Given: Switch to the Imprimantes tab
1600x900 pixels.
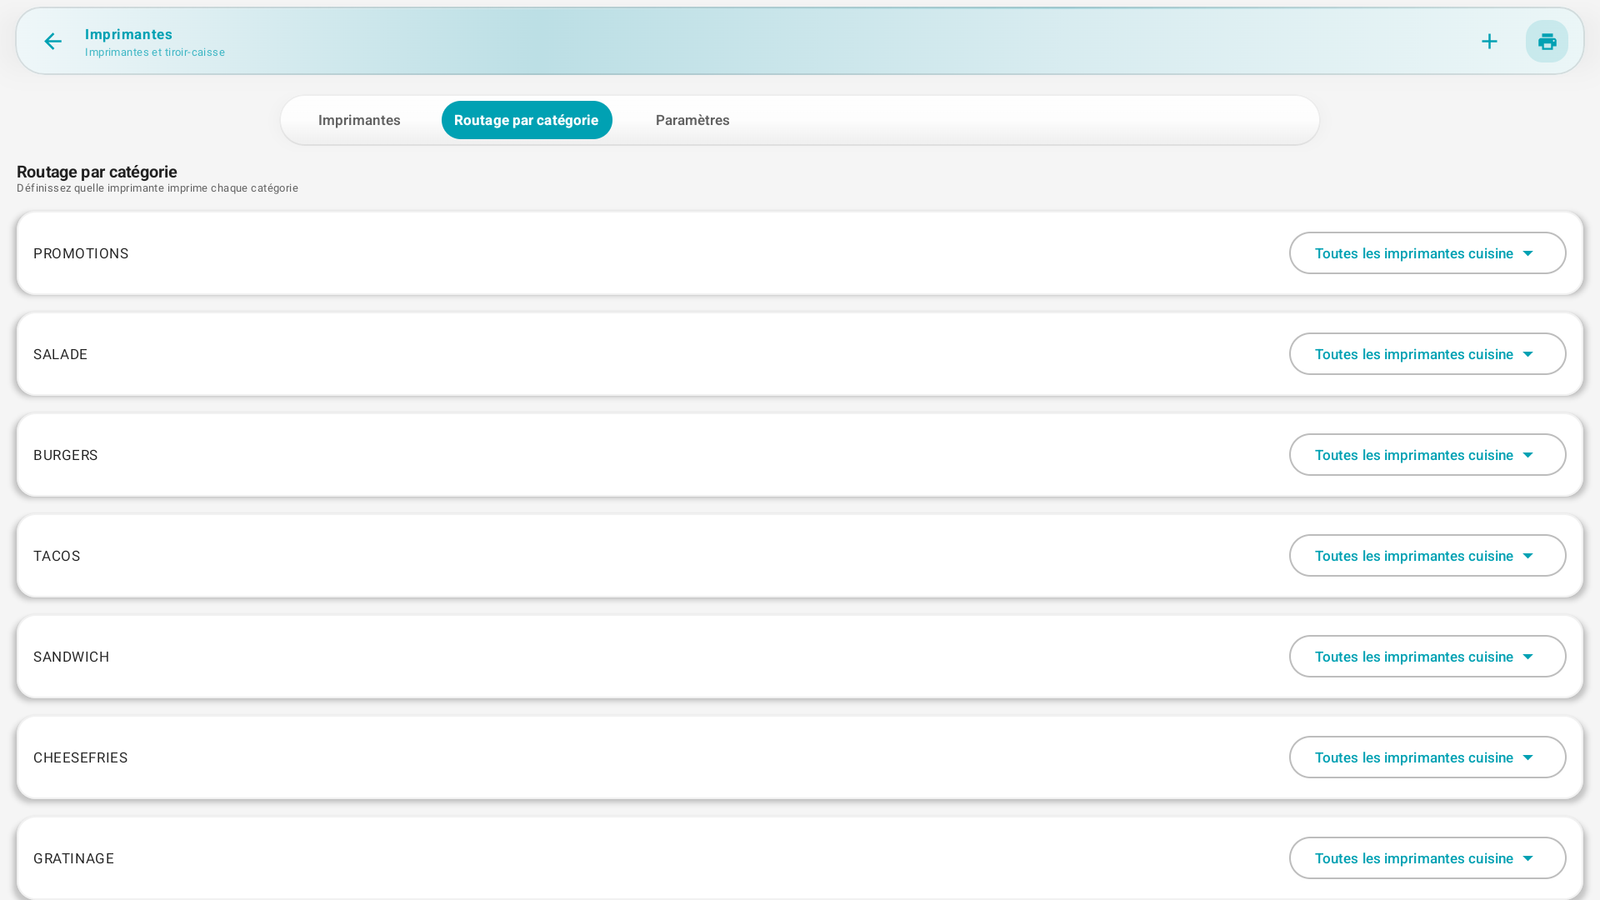Looking at the screenshot, I should coord(359,120).
